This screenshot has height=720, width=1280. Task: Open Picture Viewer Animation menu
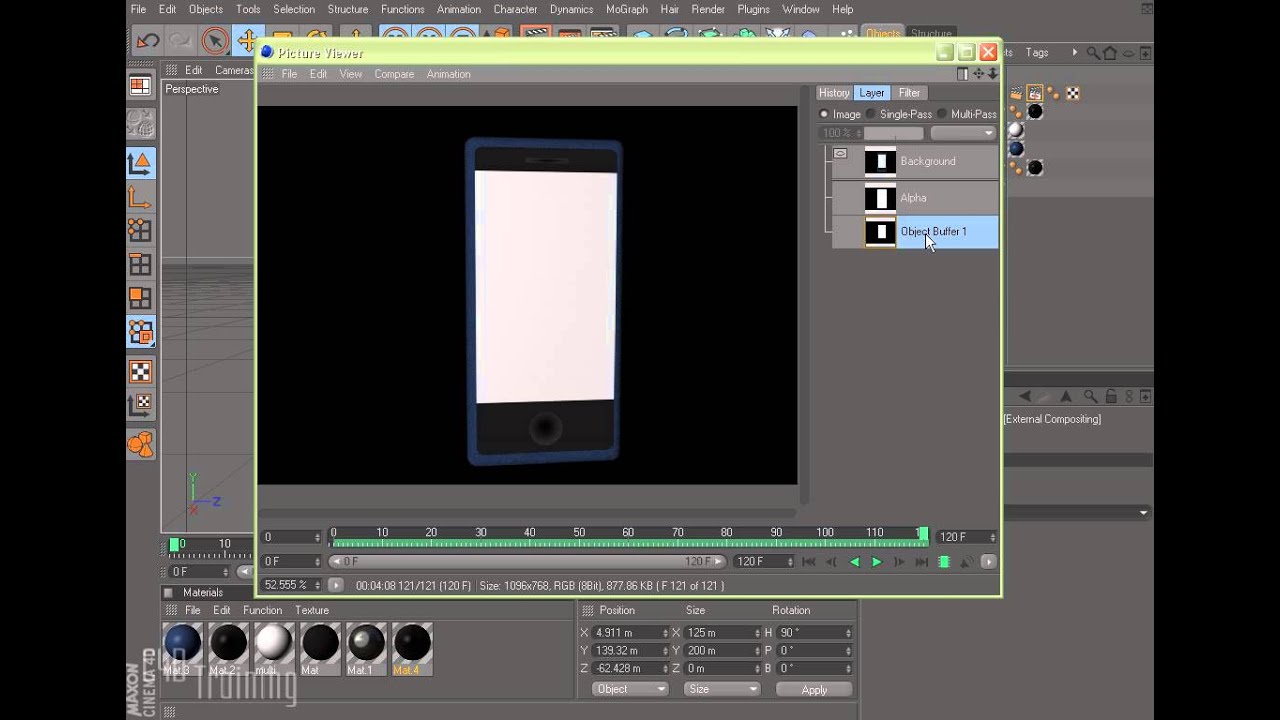tap(448, 74)
